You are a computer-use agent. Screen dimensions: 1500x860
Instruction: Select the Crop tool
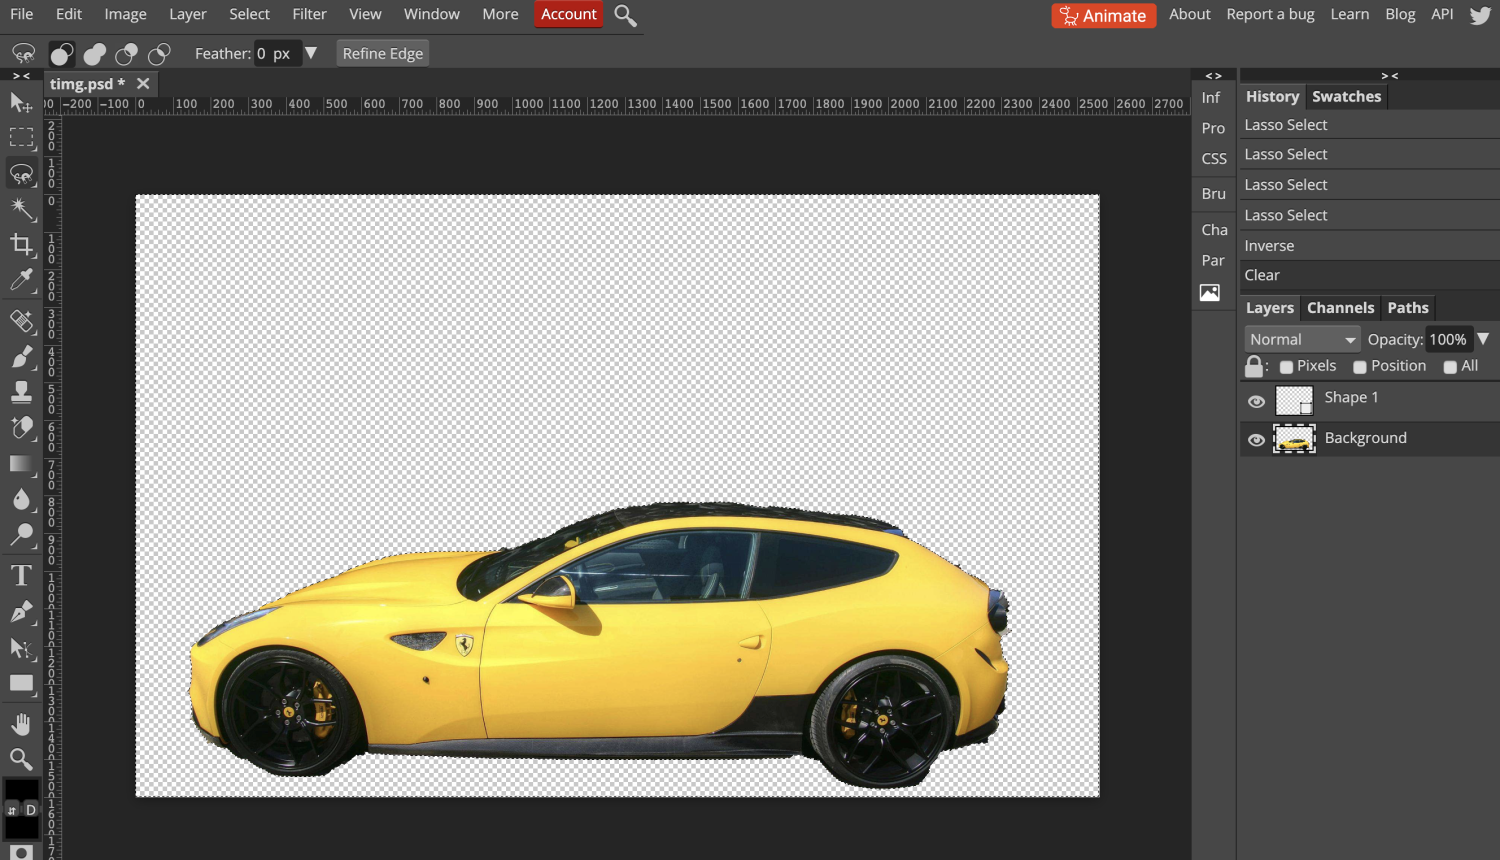pyautogui.click(x=21, y=245)
